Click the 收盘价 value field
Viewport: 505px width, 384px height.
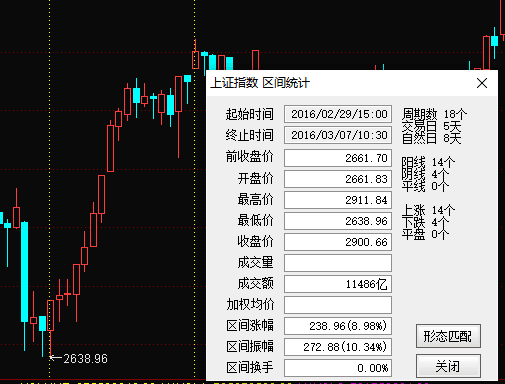pyautogui.click(x=338, y=242)
